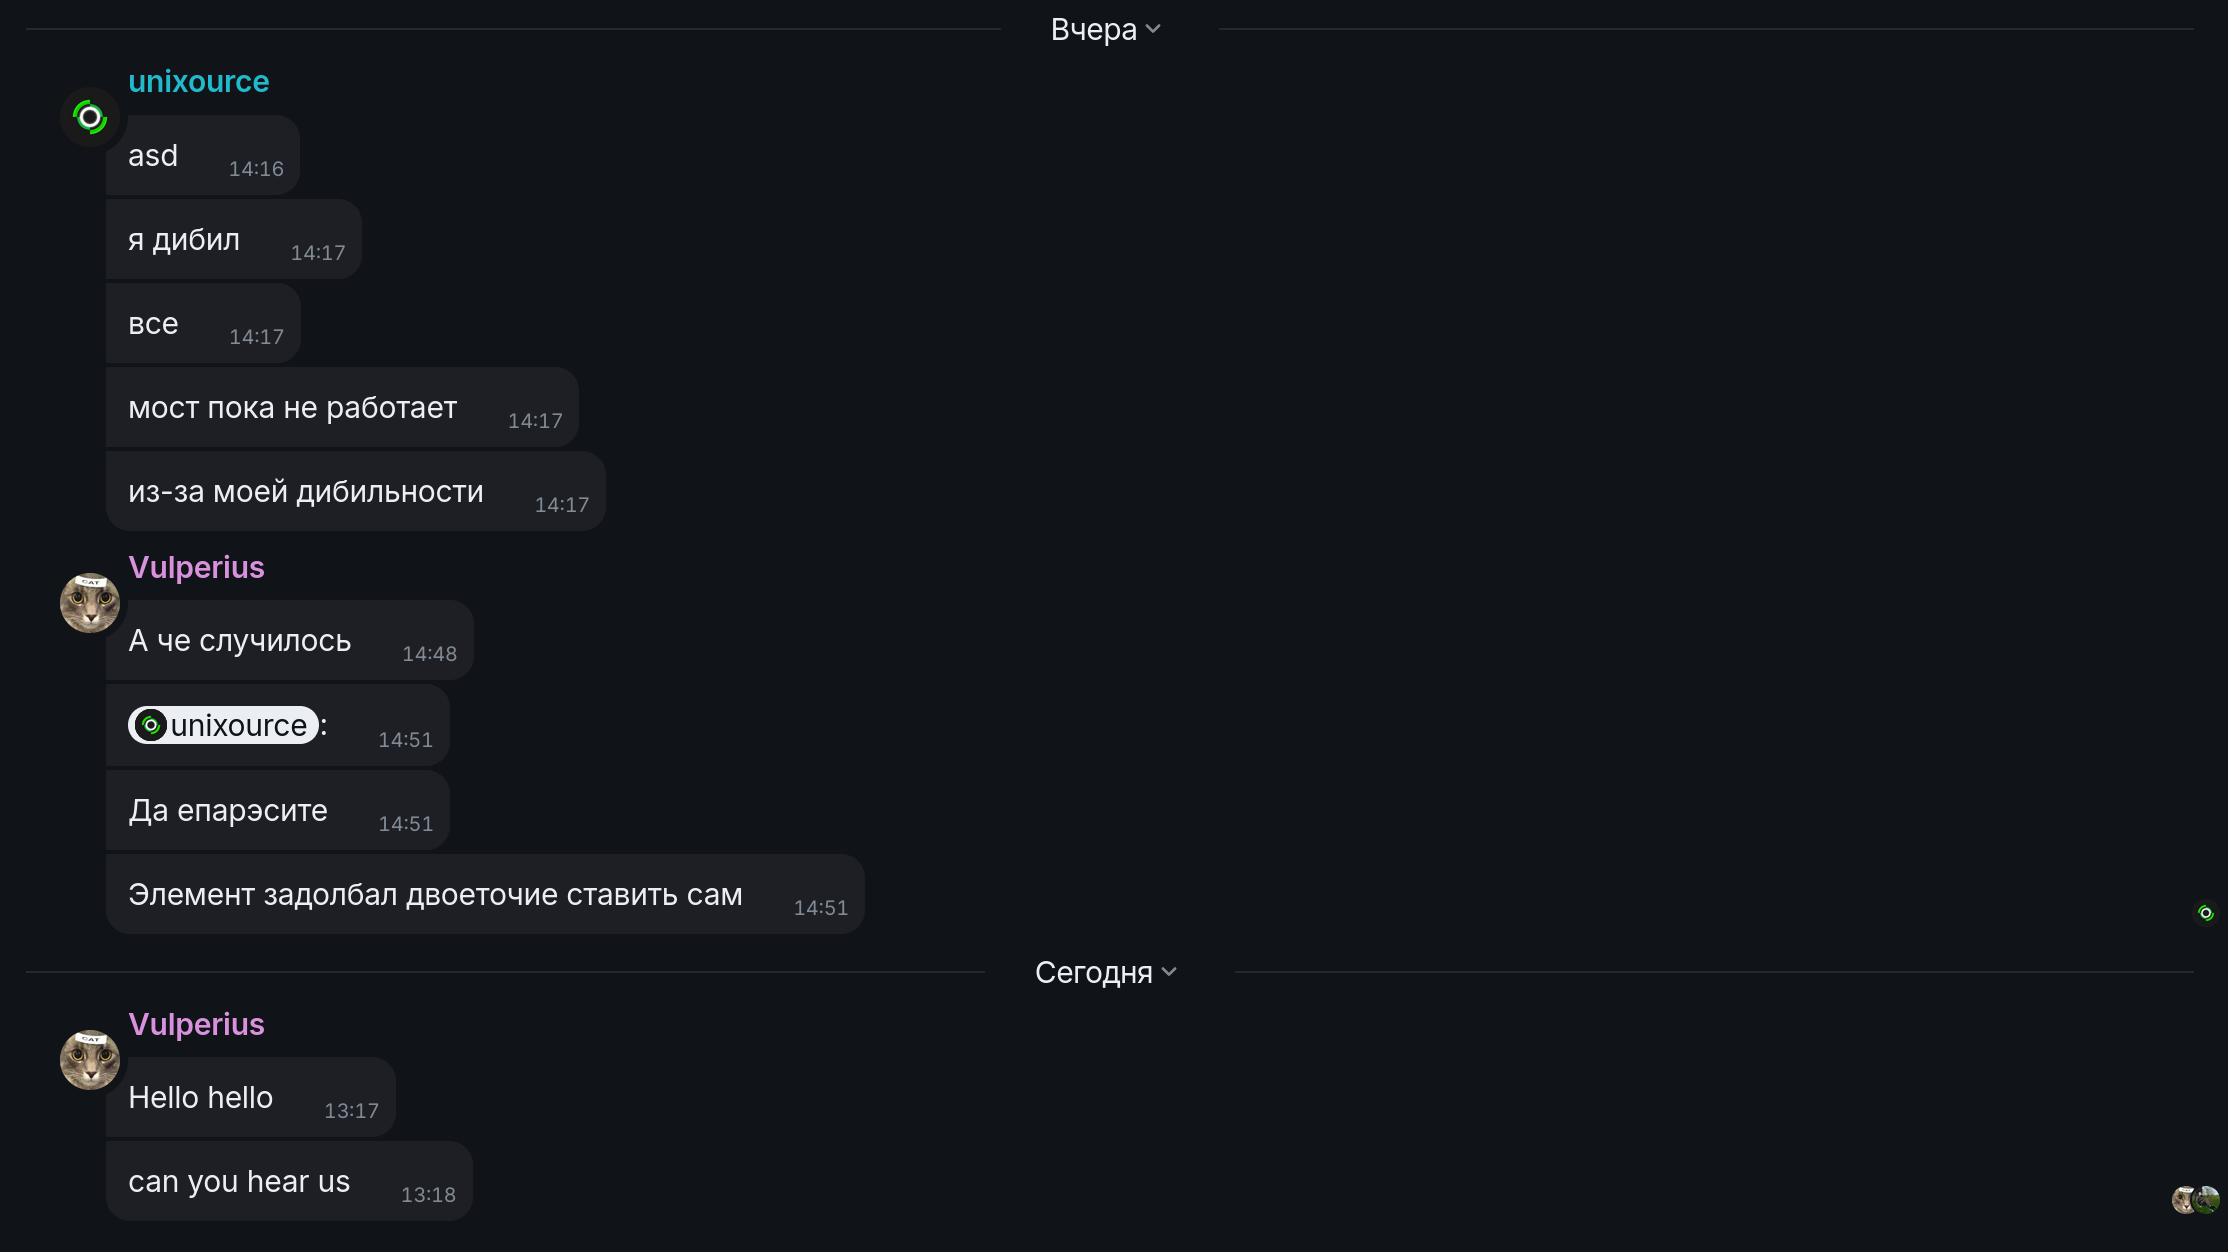Image resolution: width=2228 pixels, height=1252 pixels.
Task: Select the 'Hello hello' message bubble
Action: tap(251, 1097)
